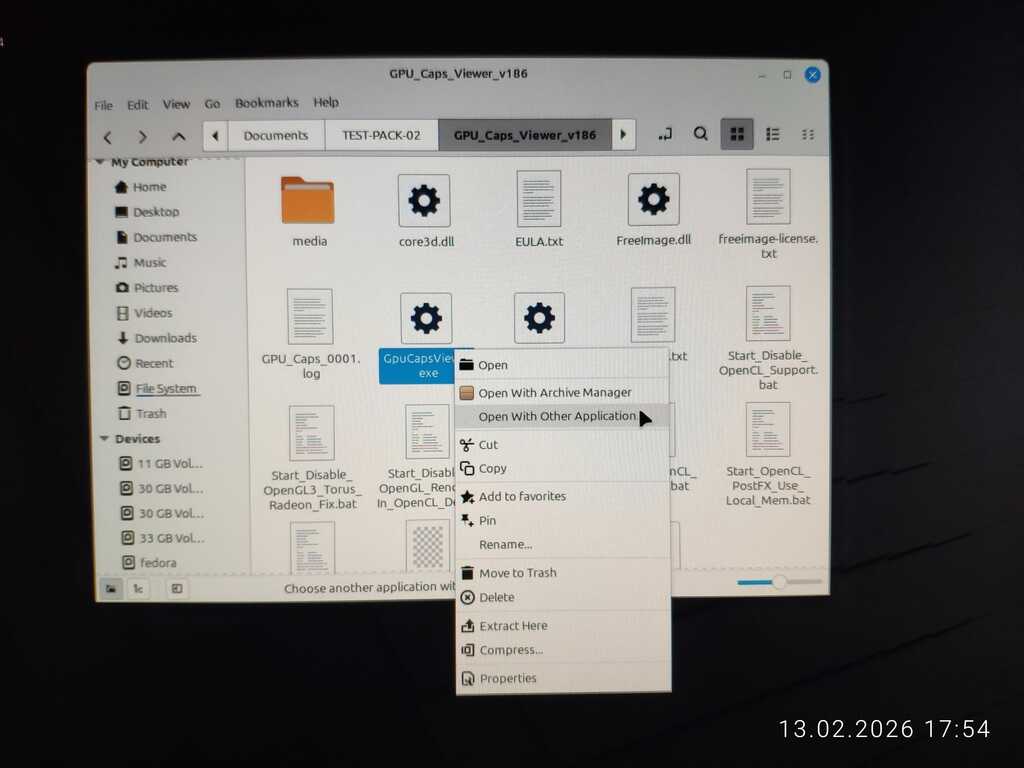1024x768 pixels.
Task: Open the Edit menu
Action: [x=137, y=104]
